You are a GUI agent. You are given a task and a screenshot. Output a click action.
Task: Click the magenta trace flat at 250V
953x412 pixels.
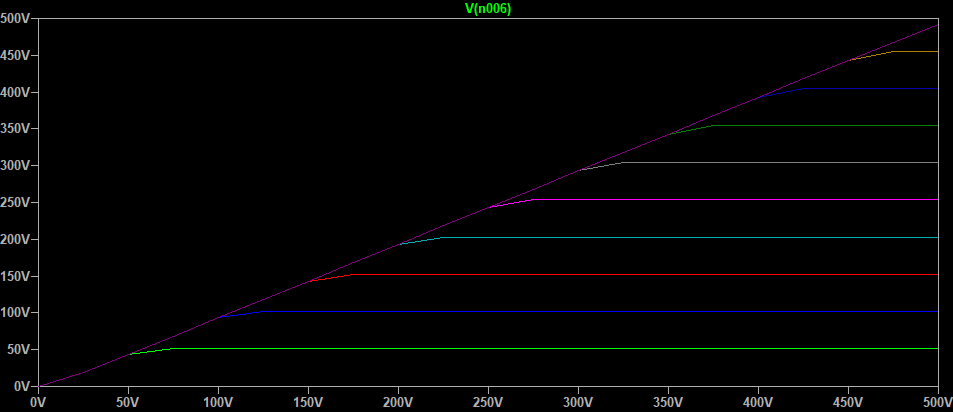tap(735, 199)
